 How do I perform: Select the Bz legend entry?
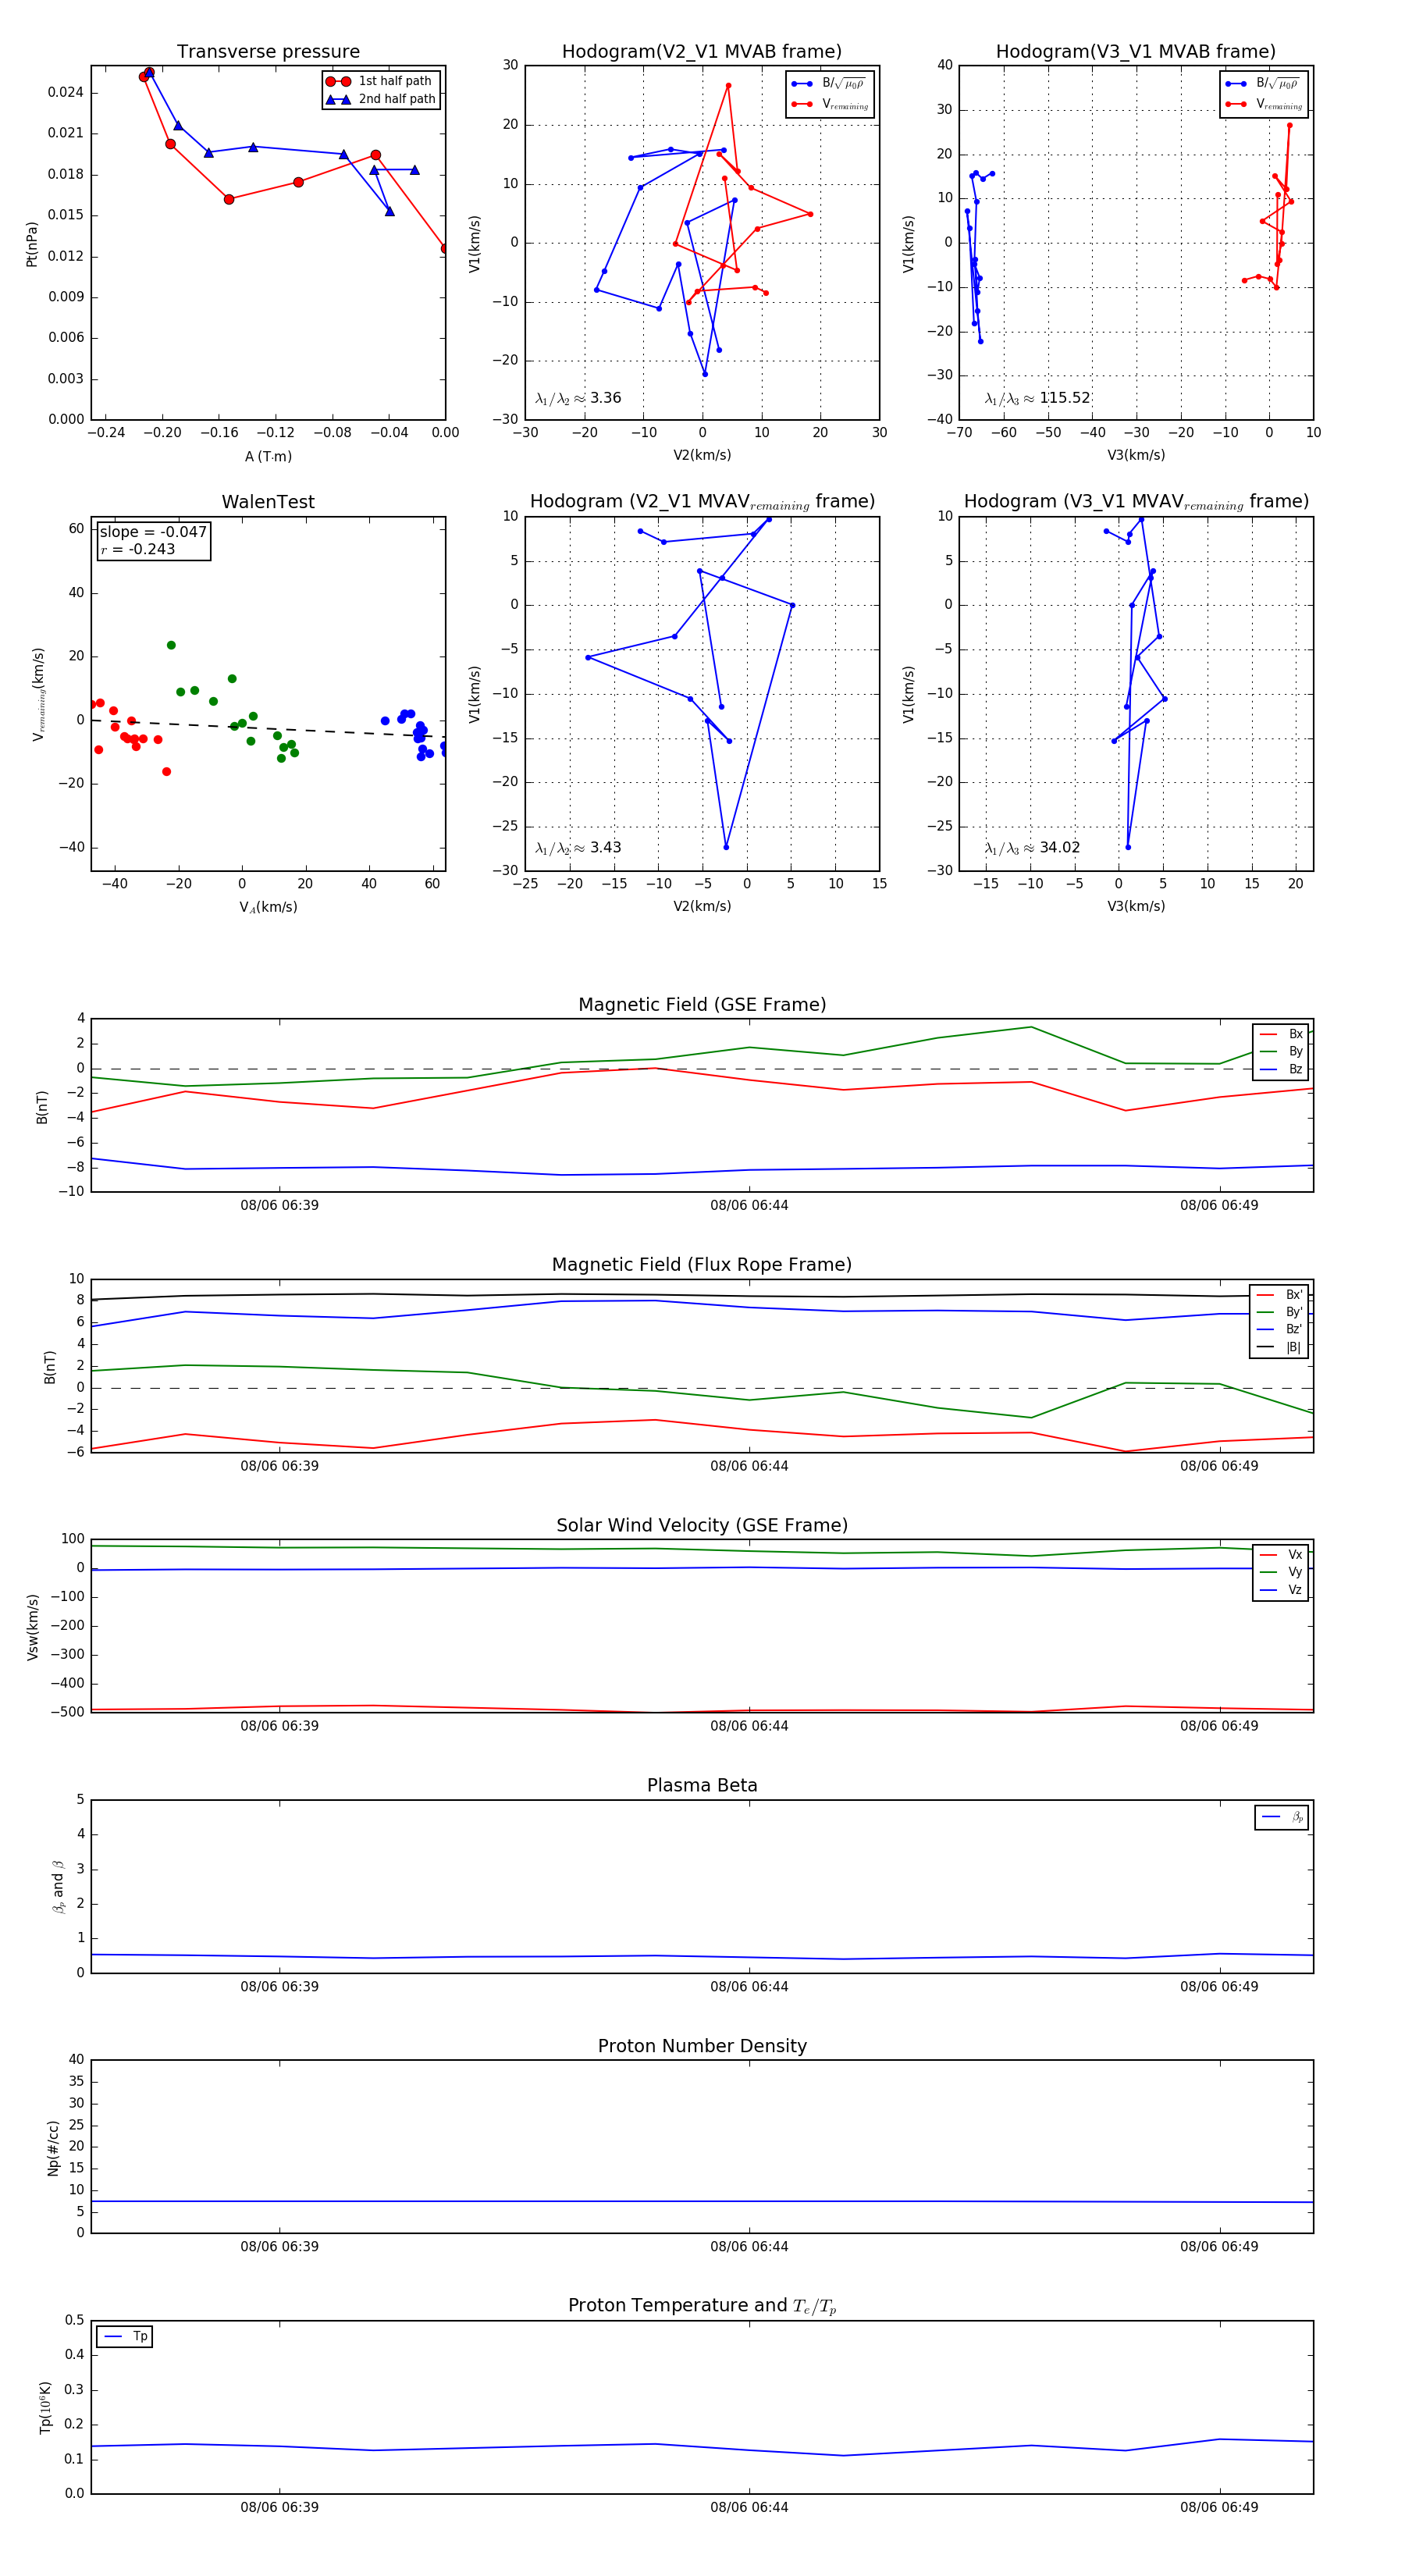(1281, 1069)
